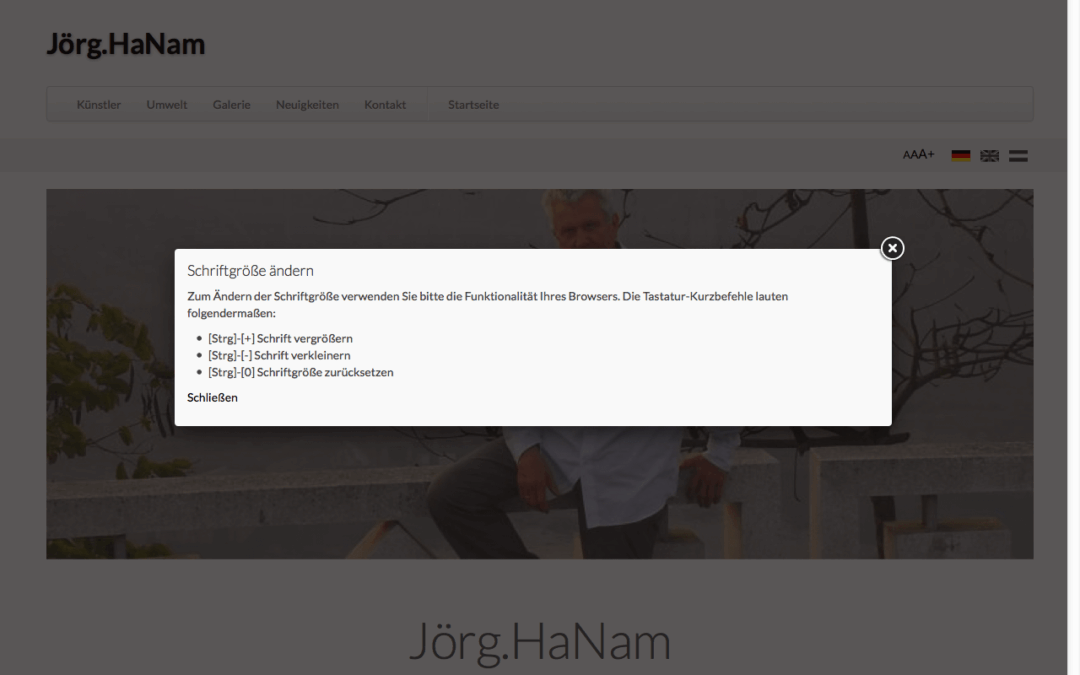Click the Schriftgröße ändern dialog heading

pyautogui.click(x=250, y=271)
